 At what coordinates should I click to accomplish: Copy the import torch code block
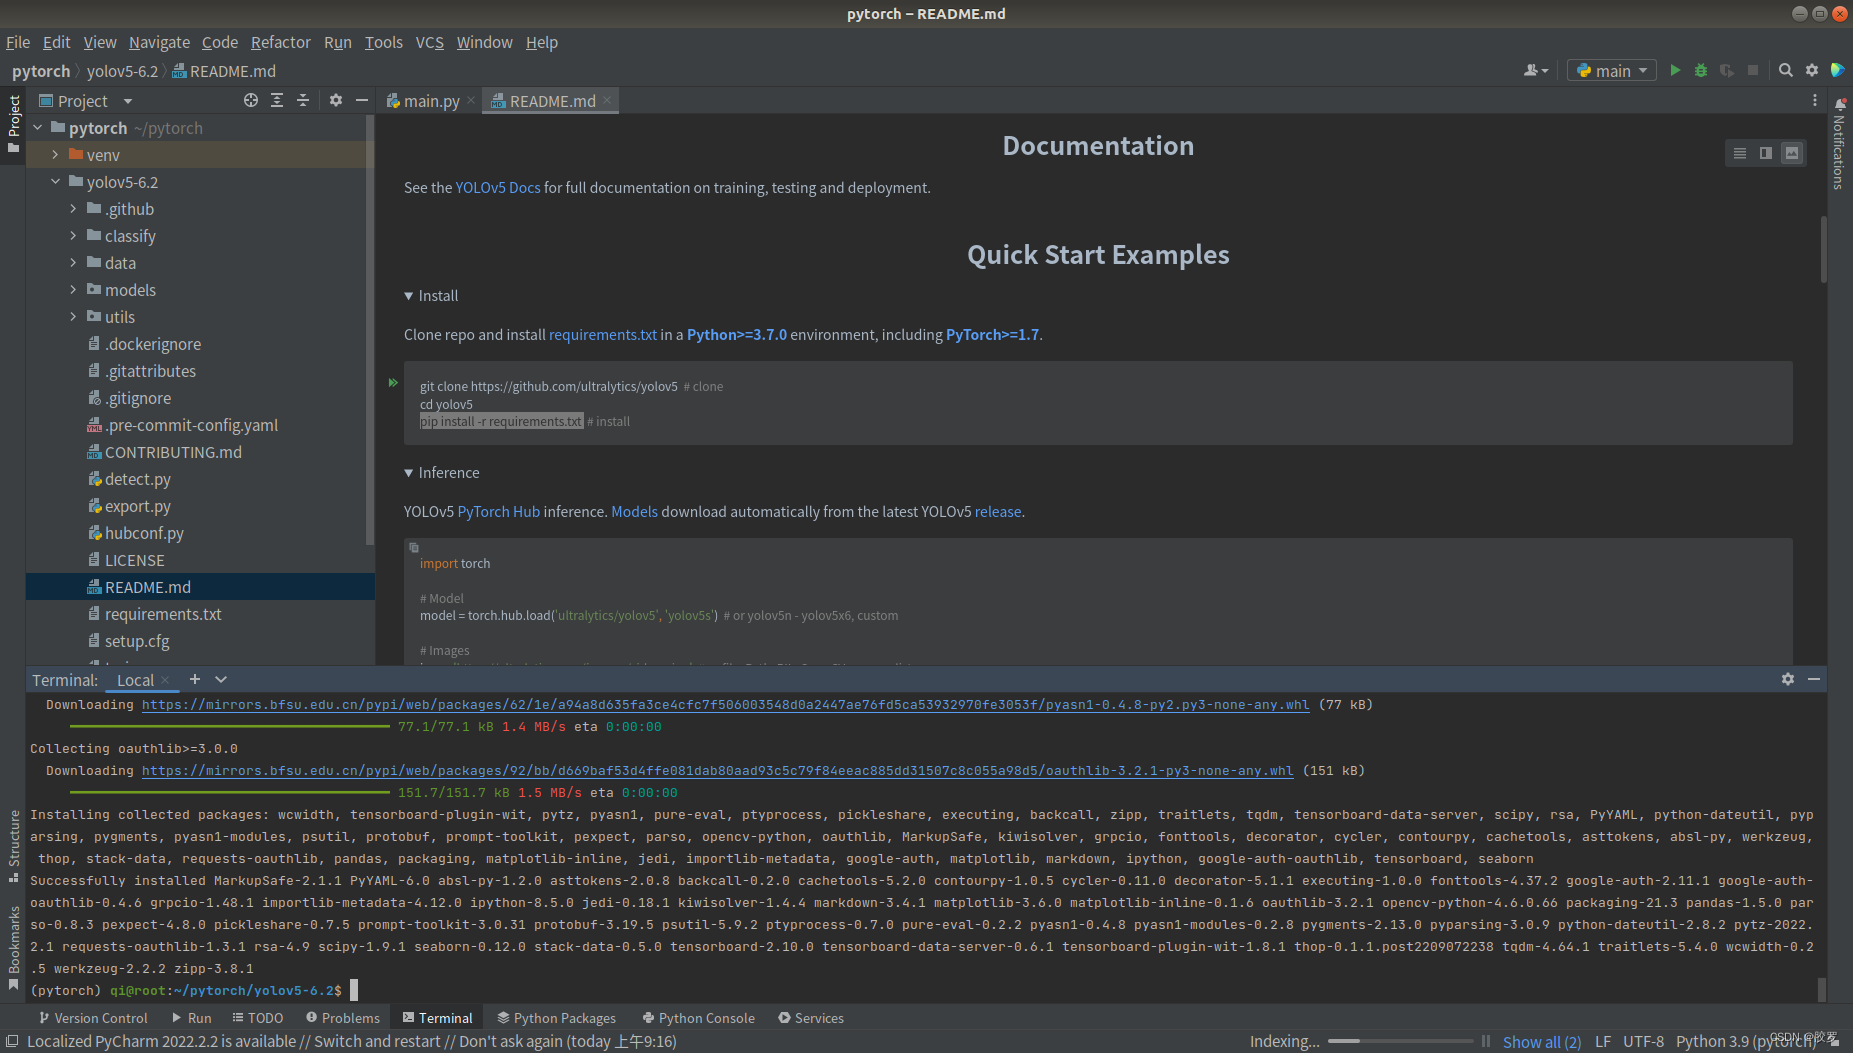click(414, 547)
